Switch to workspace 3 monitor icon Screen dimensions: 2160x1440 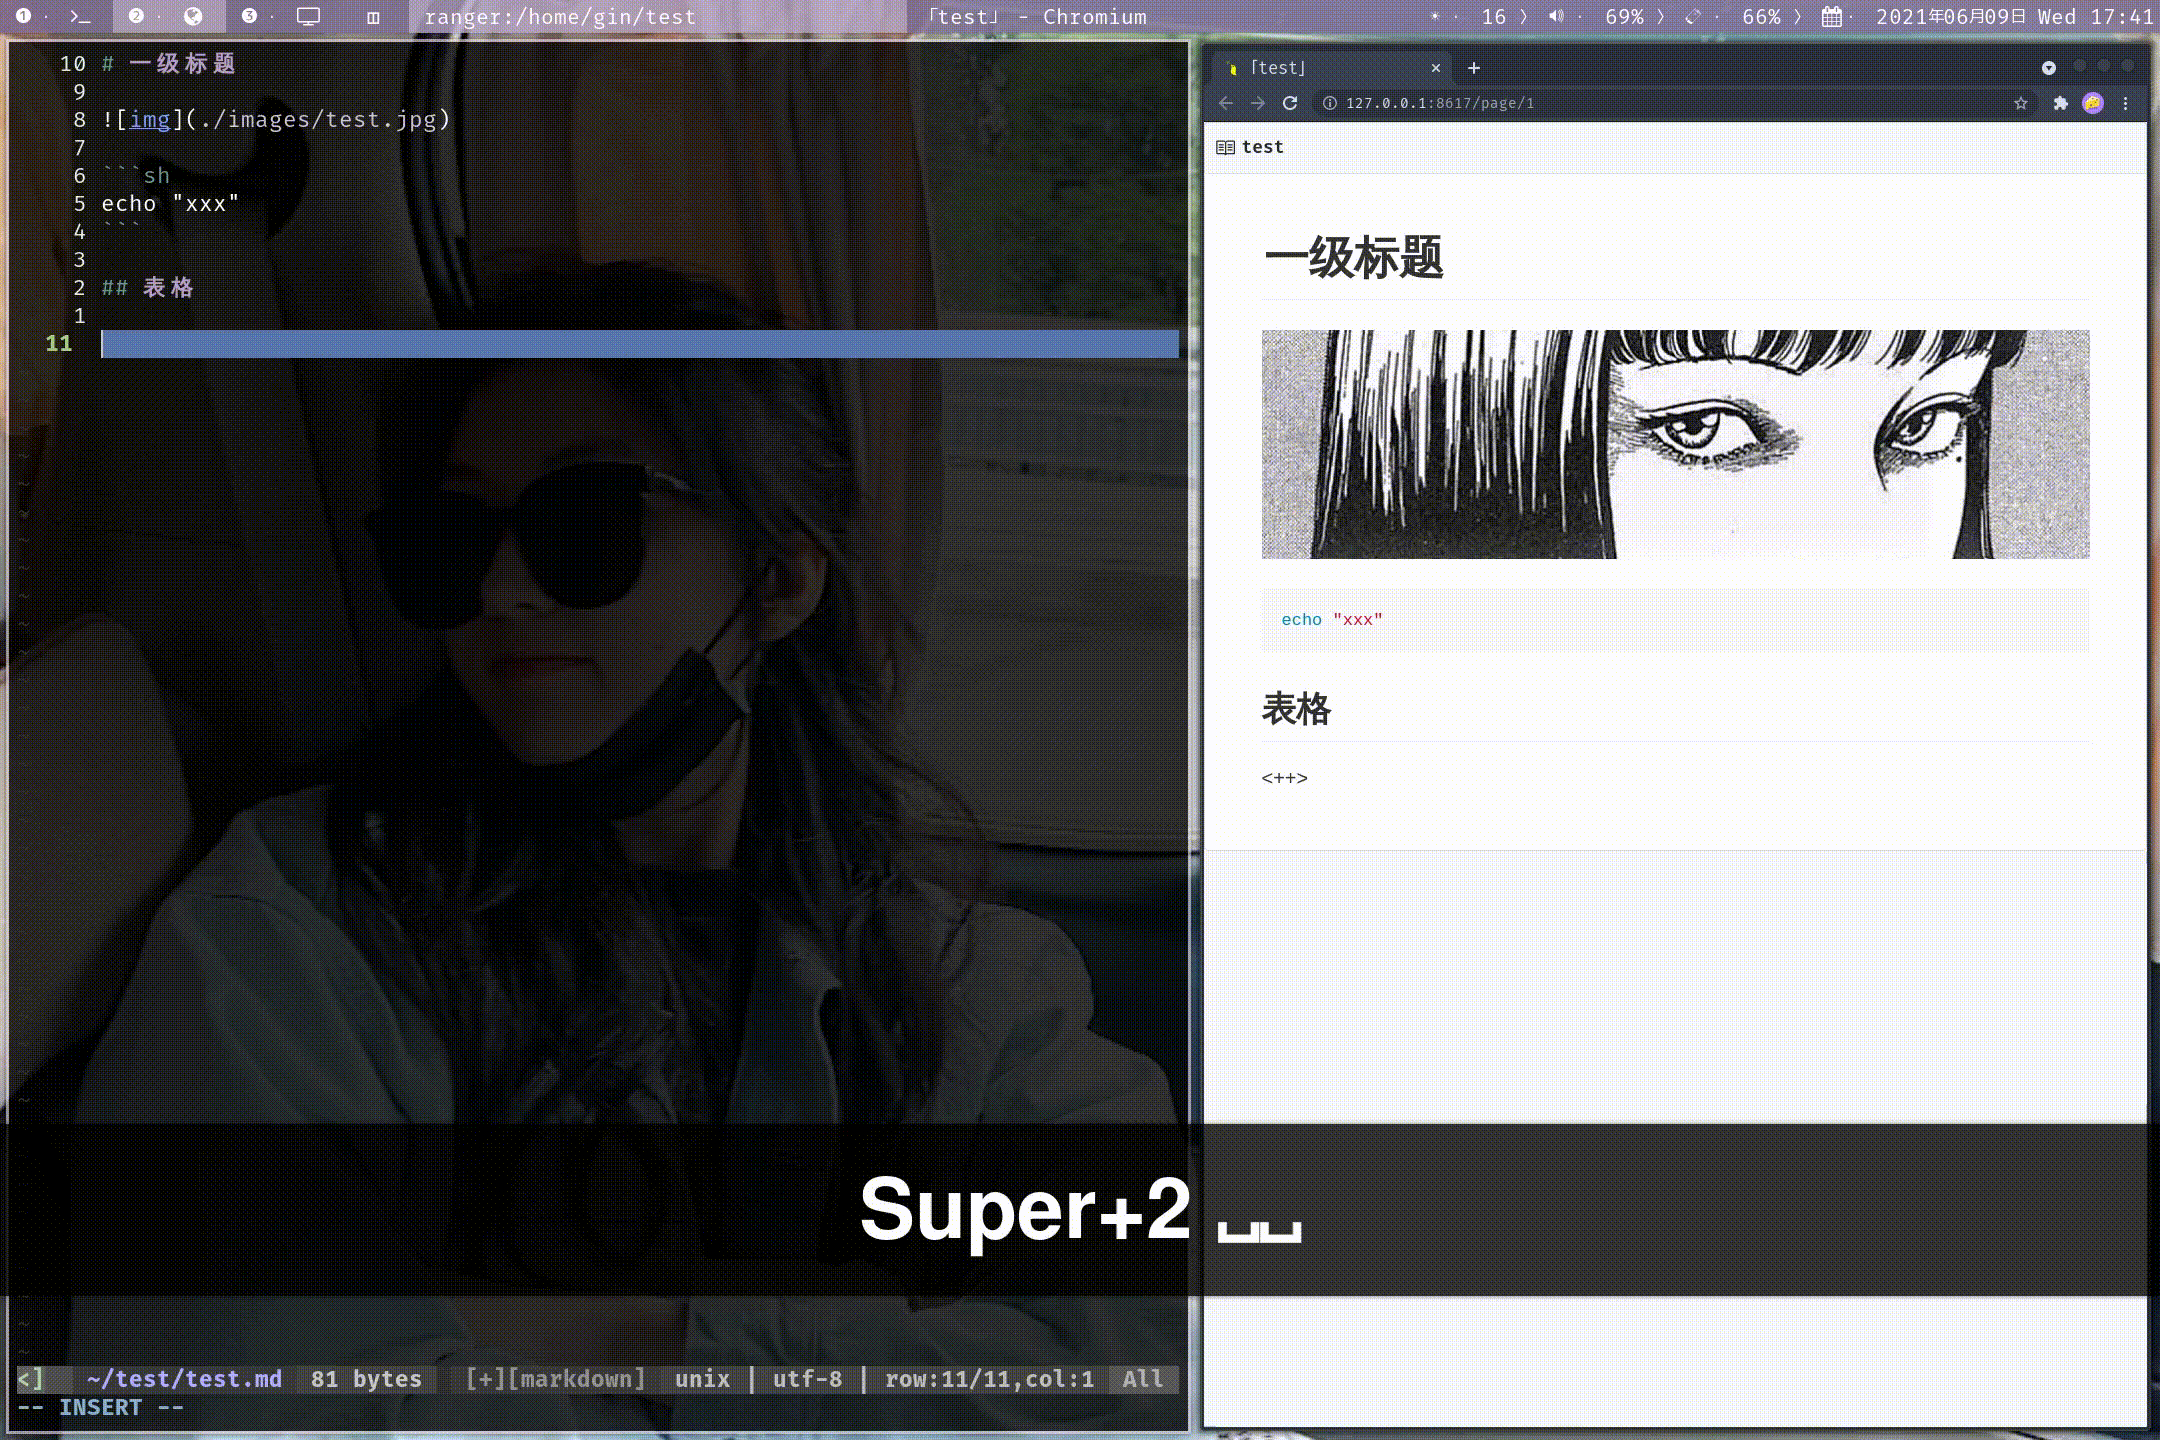click(x=308, y=16)
